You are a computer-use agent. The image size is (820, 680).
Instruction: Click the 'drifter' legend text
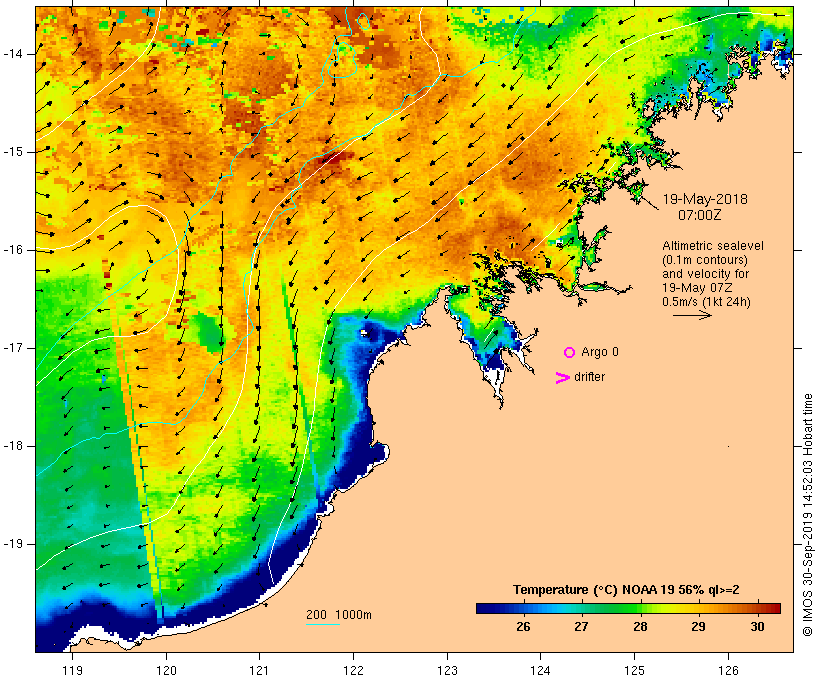589,377
